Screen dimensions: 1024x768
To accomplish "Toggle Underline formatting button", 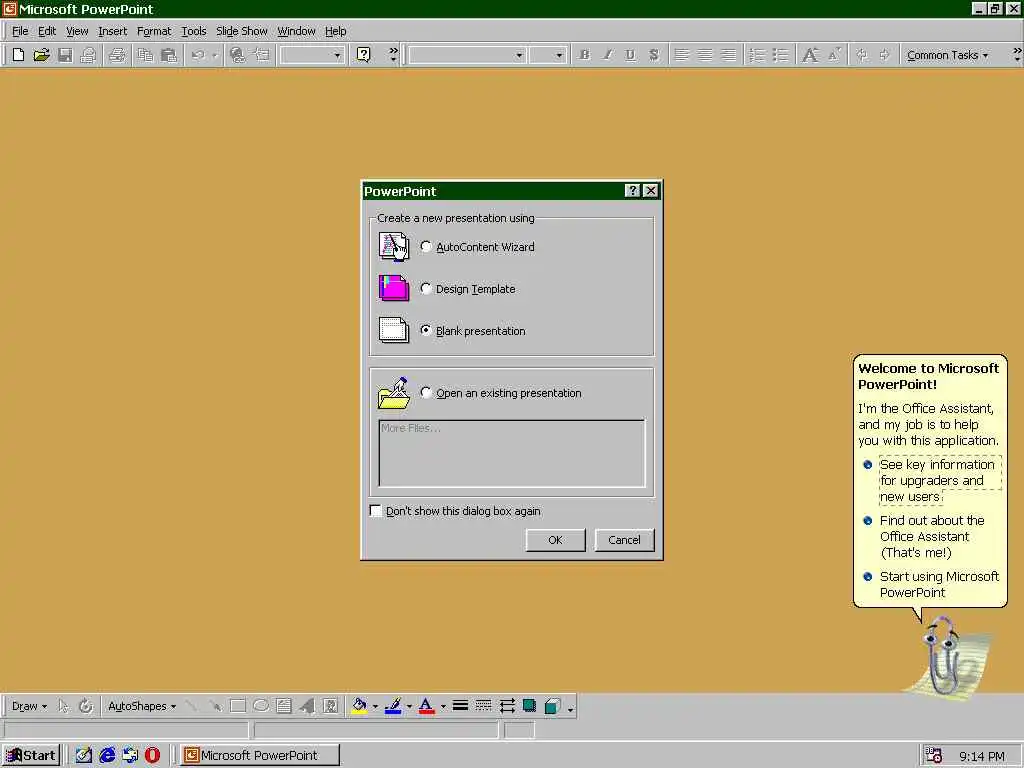I will click(630, 55).
